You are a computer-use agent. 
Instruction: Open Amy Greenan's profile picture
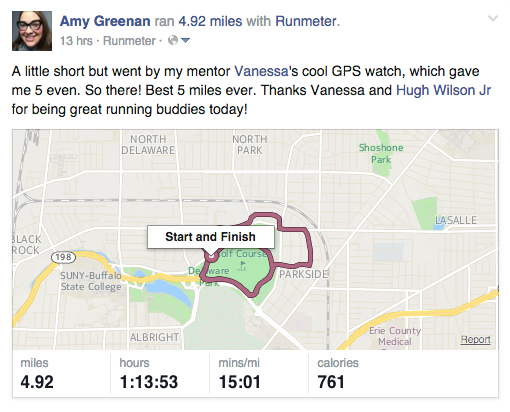(32, 31)
